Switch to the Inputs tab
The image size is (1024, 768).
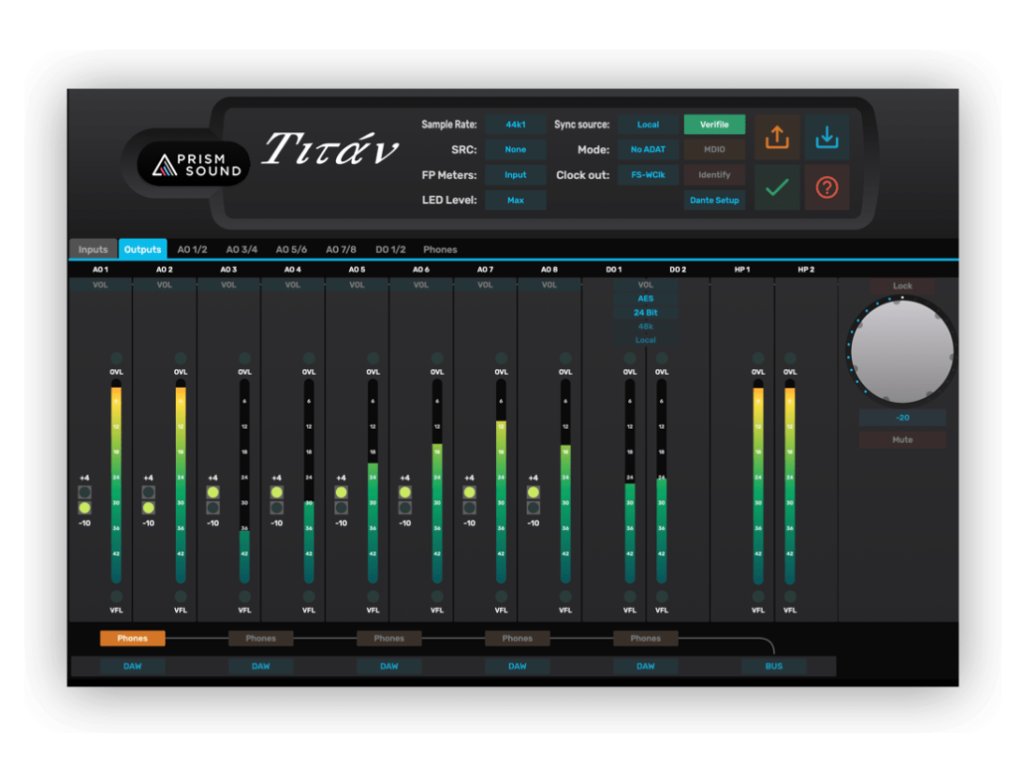(x=93, y=249)
